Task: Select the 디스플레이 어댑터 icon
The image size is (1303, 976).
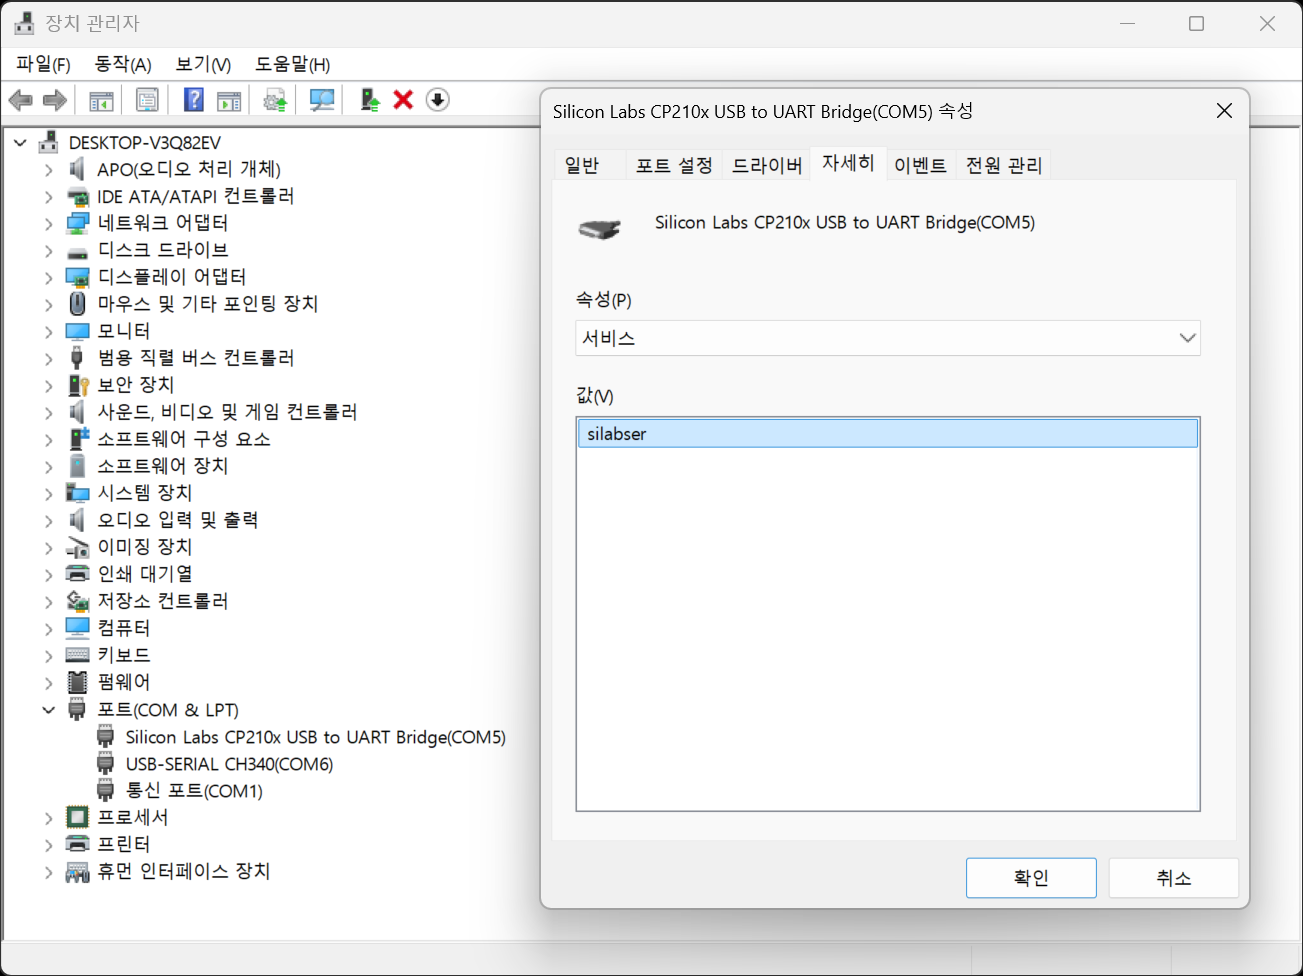Action: 77,277
